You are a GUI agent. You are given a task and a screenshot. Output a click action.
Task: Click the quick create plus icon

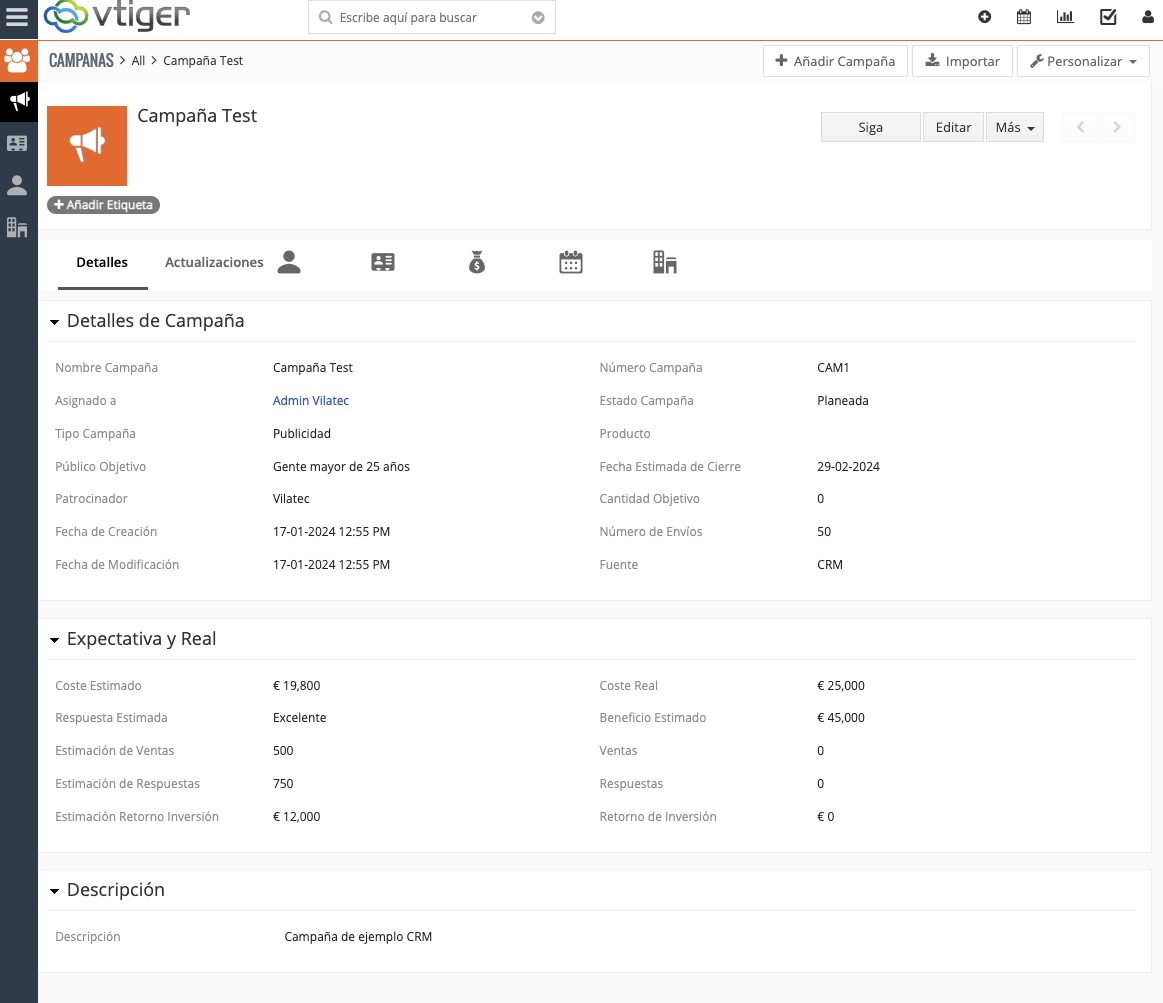(985, 17)
